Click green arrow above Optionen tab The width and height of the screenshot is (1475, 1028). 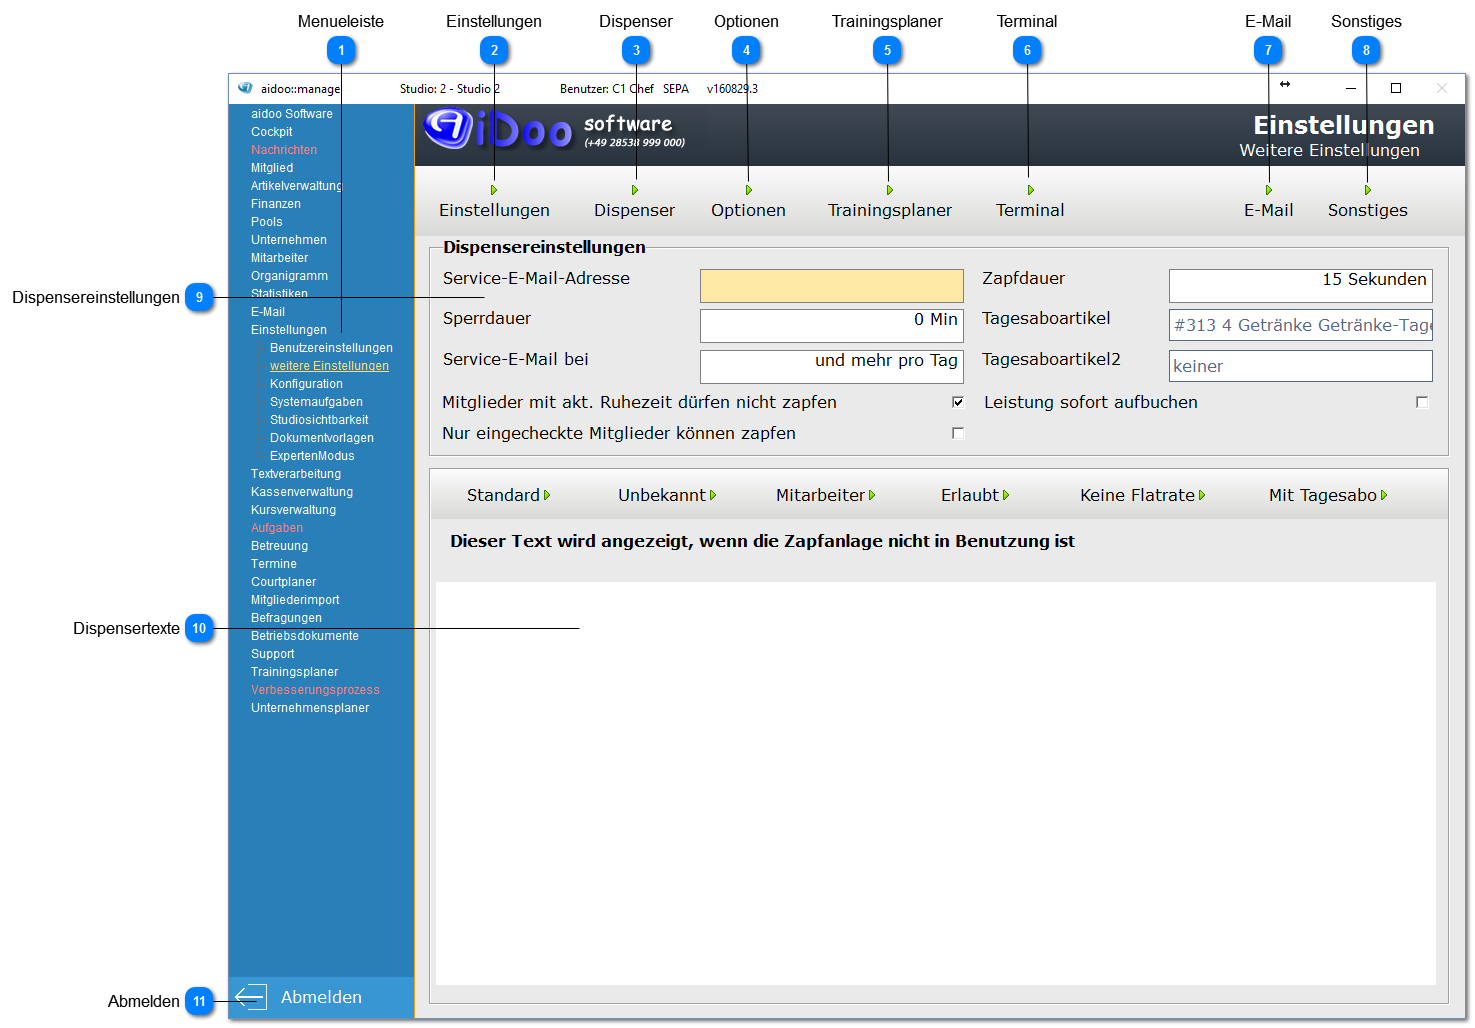749,190
